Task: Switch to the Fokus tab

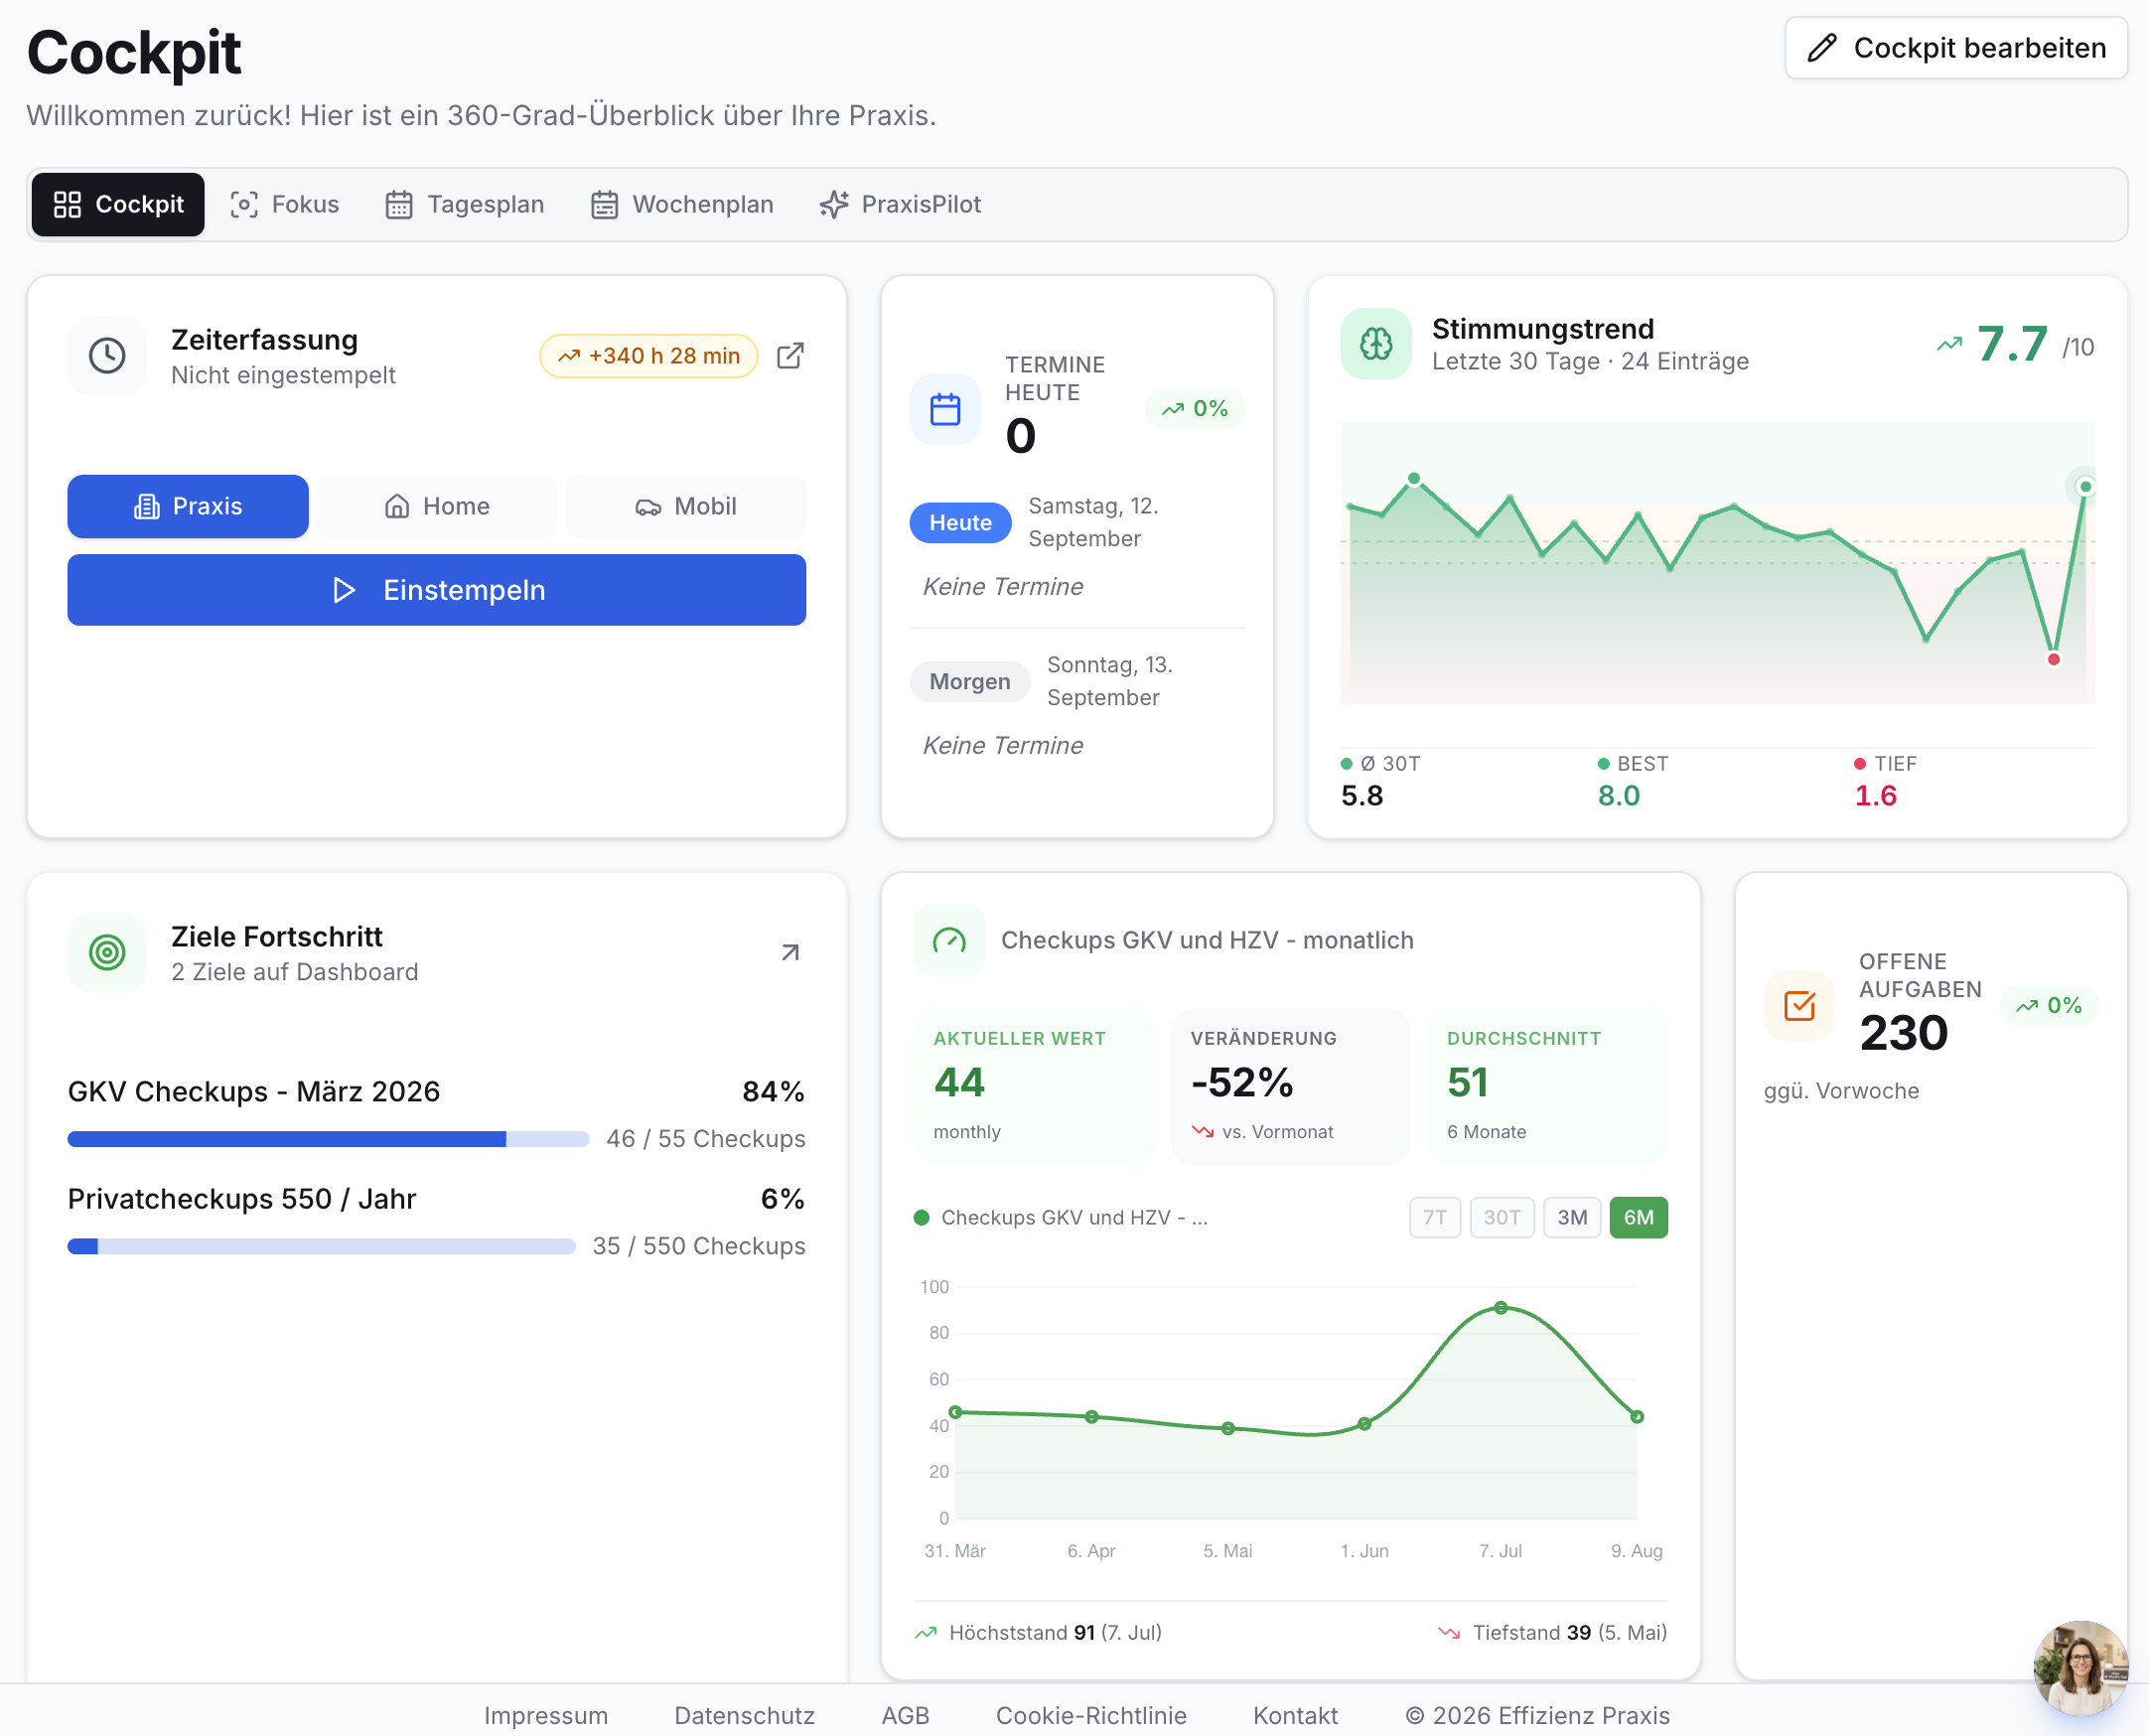Action: [285, 204]
